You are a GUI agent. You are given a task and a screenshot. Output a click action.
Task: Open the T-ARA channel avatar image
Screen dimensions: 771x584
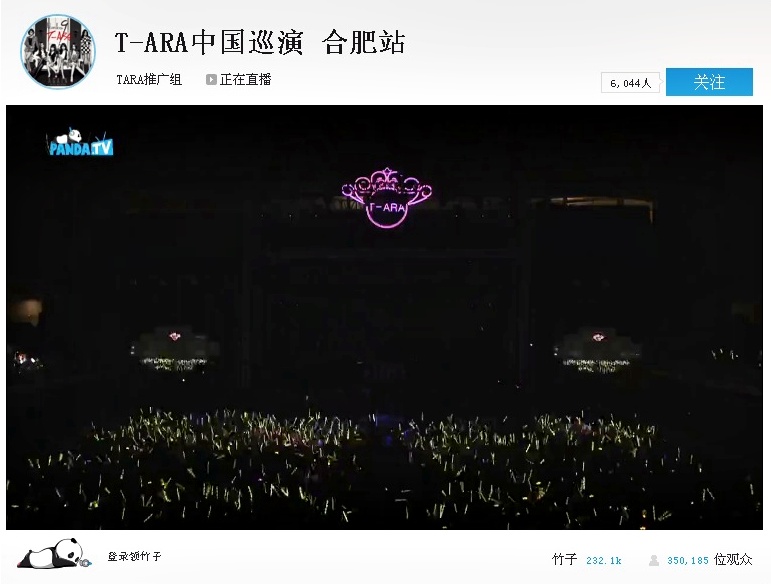click(x=58, y=52)
